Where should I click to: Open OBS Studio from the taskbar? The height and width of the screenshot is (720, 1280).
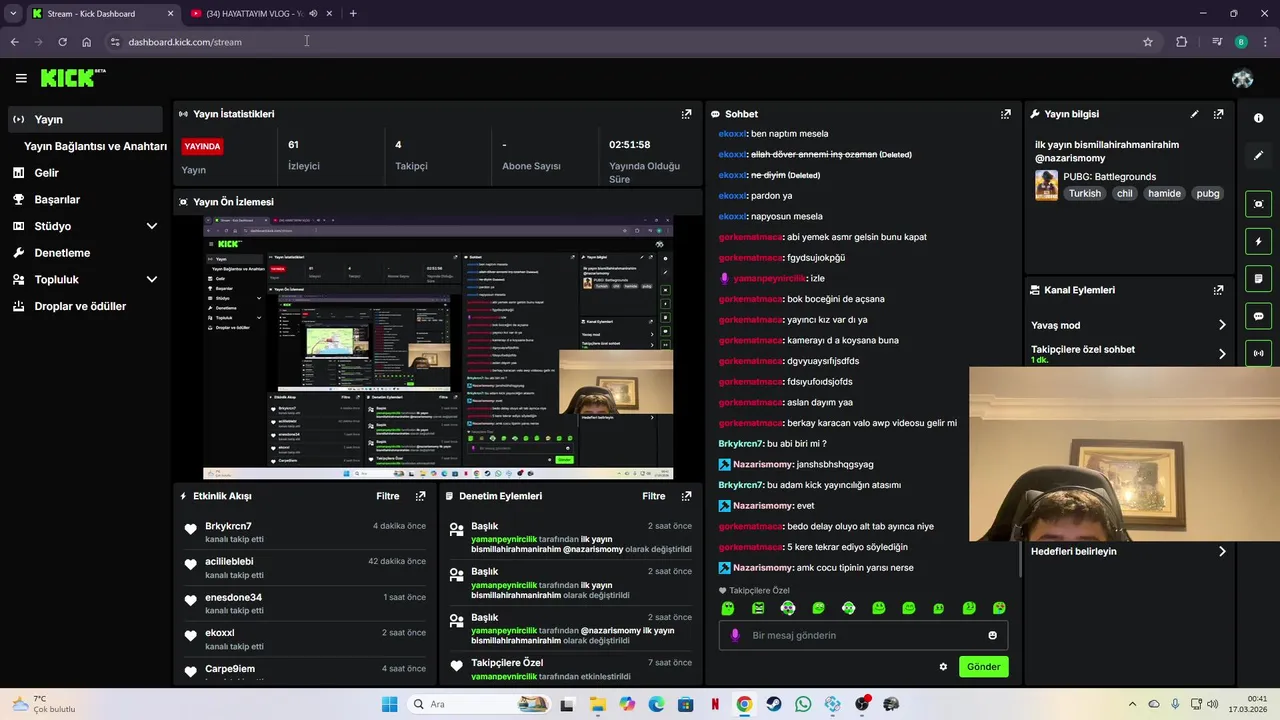862,704
